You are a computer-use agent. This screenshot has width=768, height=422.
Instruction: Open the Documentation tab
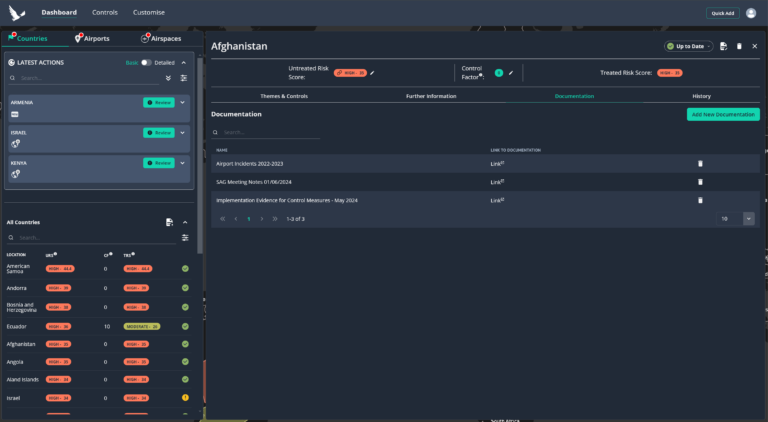pos(574,96)
